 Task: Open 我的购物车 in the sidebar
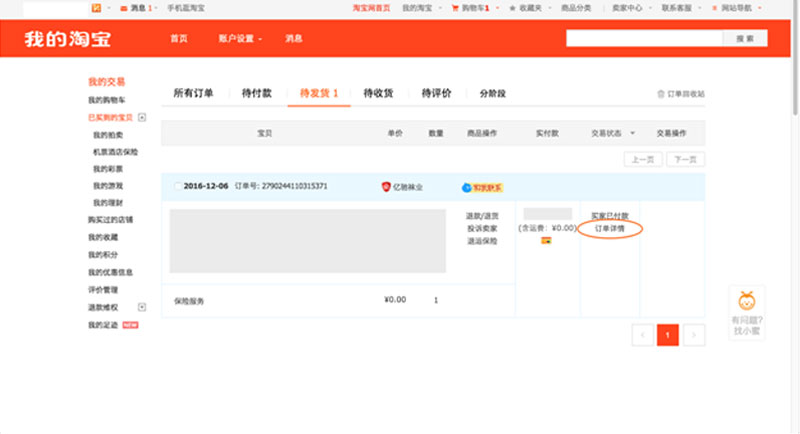(x=107, y=100)
